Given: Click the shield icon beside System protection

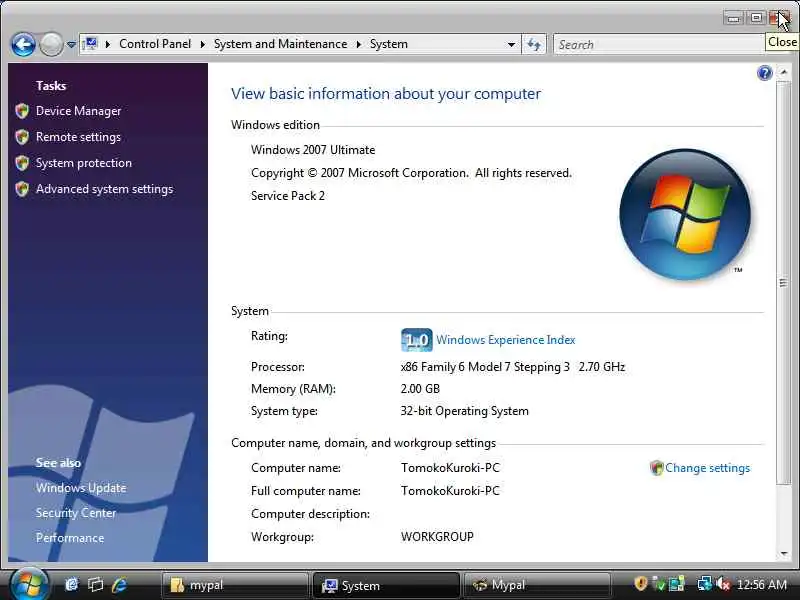Looking at the screenshot, I should tap(22, 163).
